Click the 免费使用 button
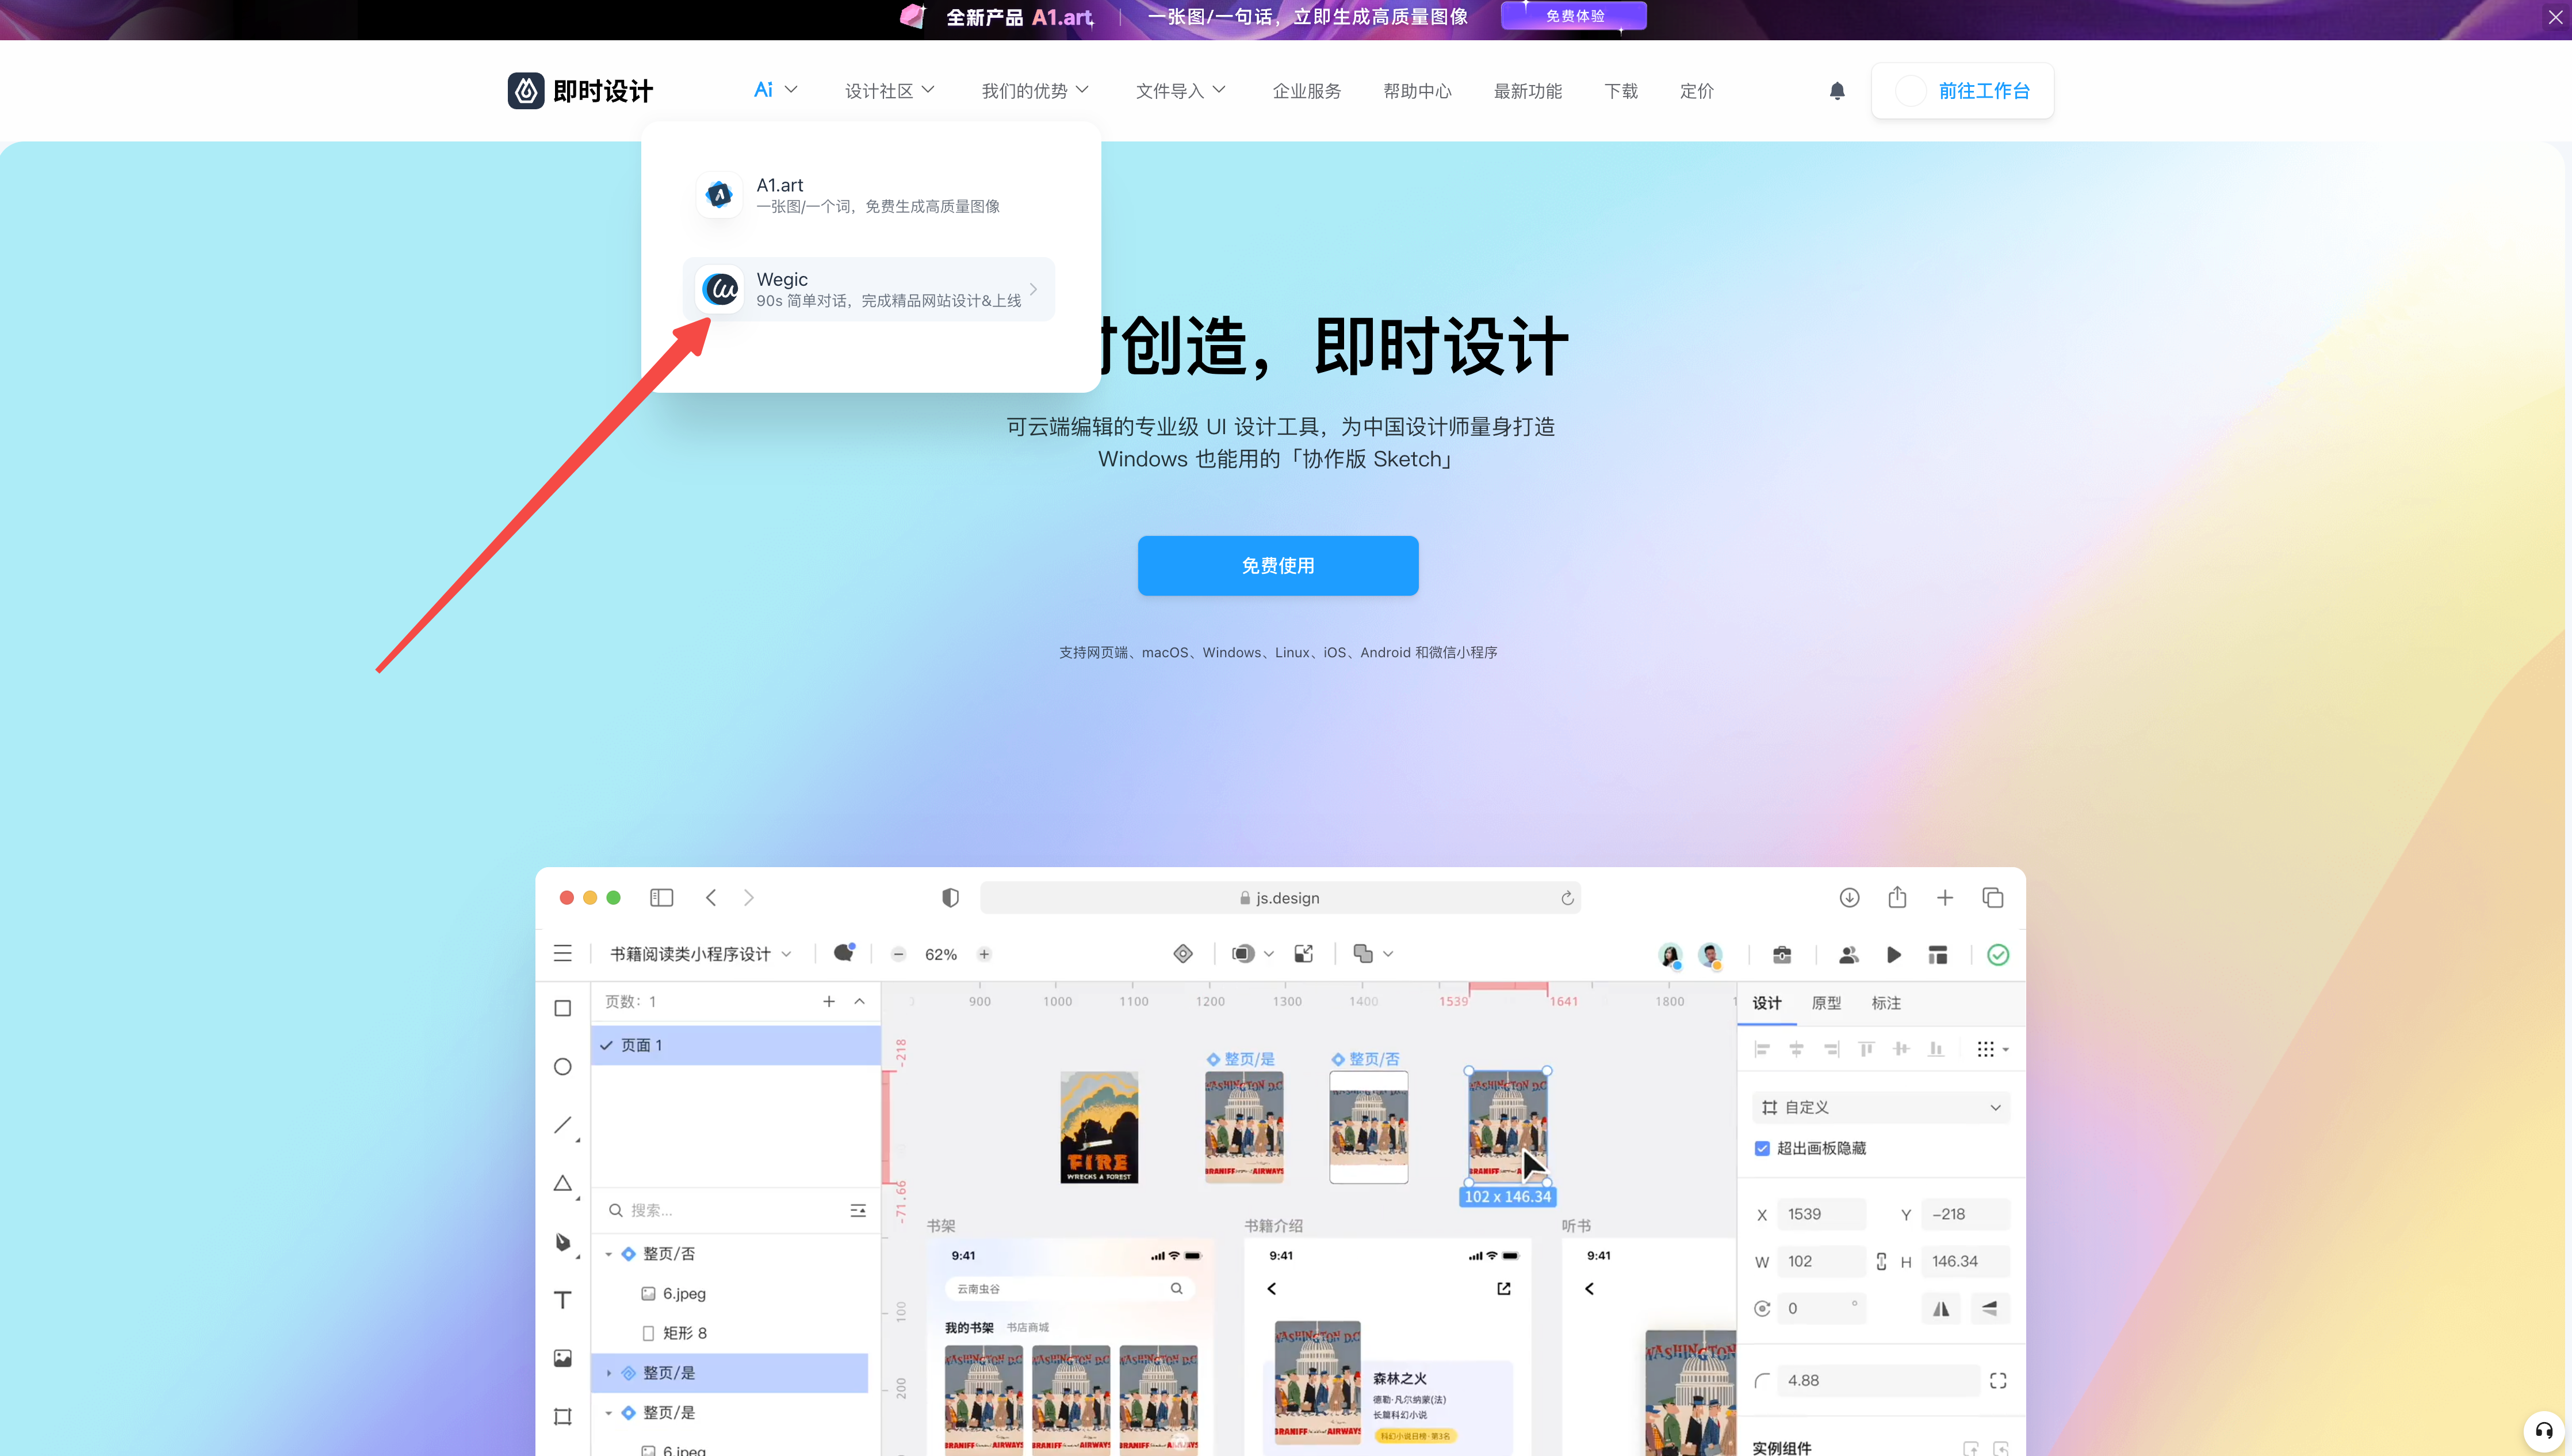Image resolution: width=2572 pixels, height=1456 pixels. pyautogui.click(x=1277, y=566)
